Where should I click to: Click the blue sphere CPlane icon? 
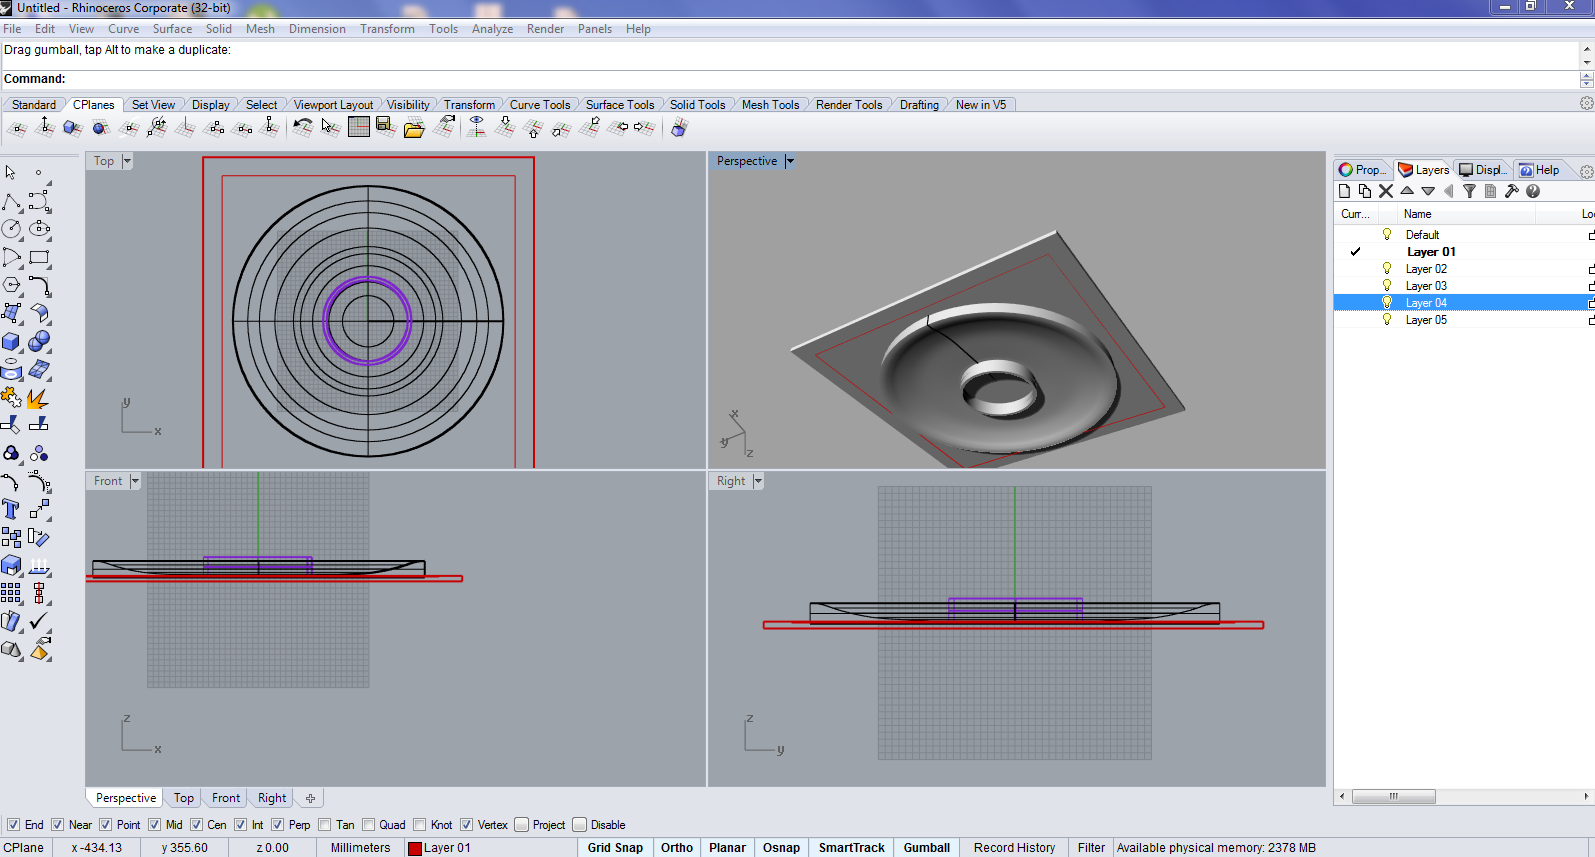pos(100,127)
